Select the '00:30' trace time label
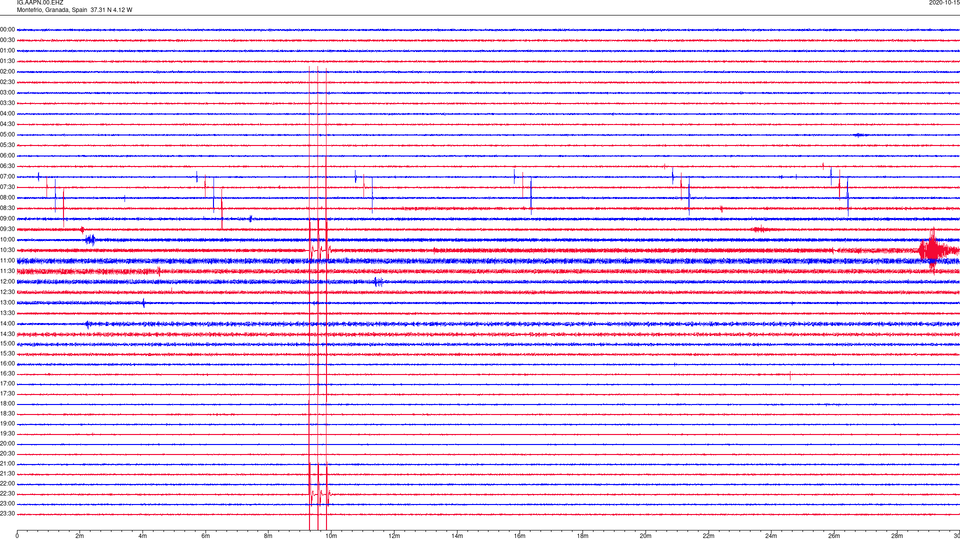 (x=7, y=40)
